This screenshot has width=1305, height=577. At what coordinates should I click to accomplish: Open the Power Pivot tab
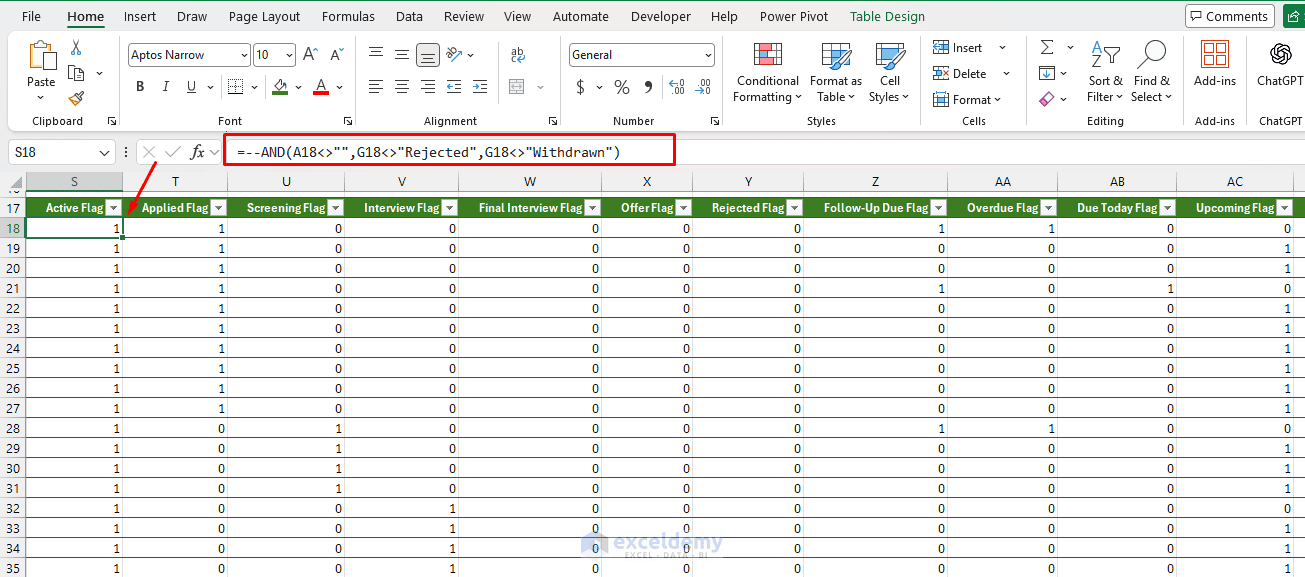(x=794, y=16)
